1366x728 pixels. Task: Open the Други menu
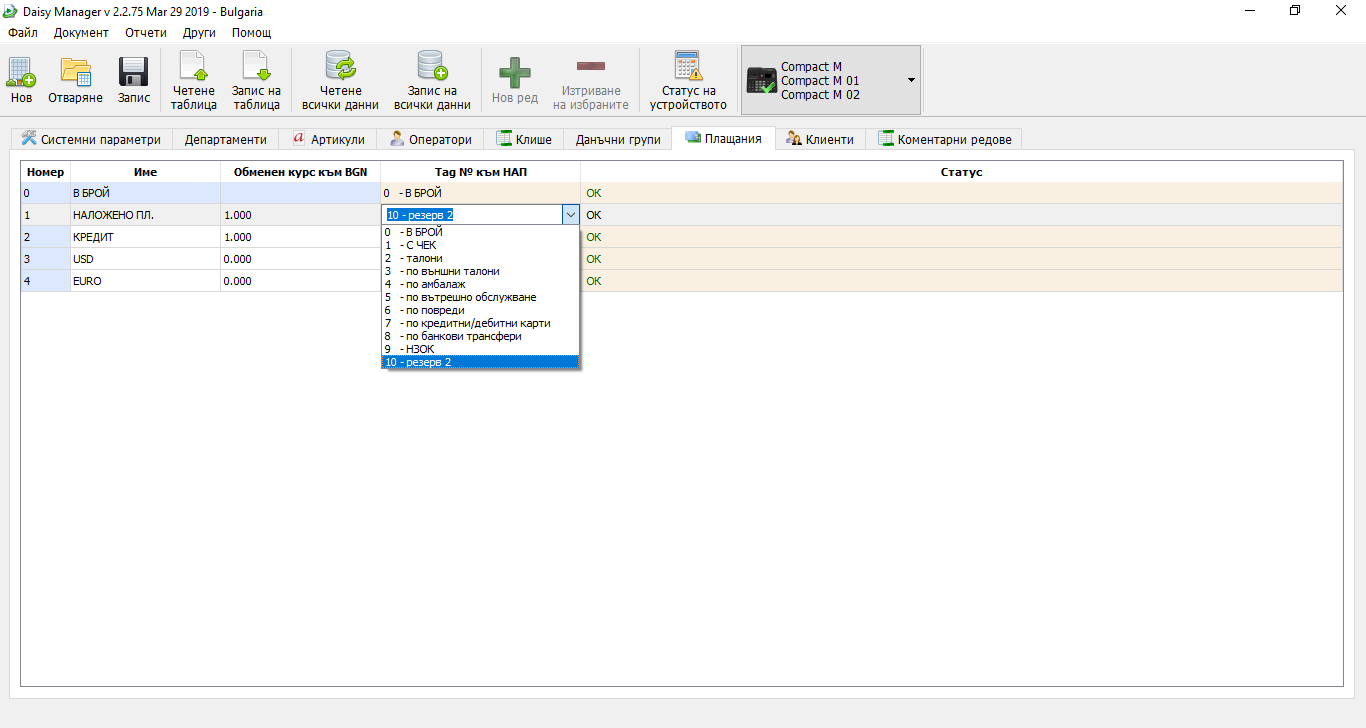[199, 33]
